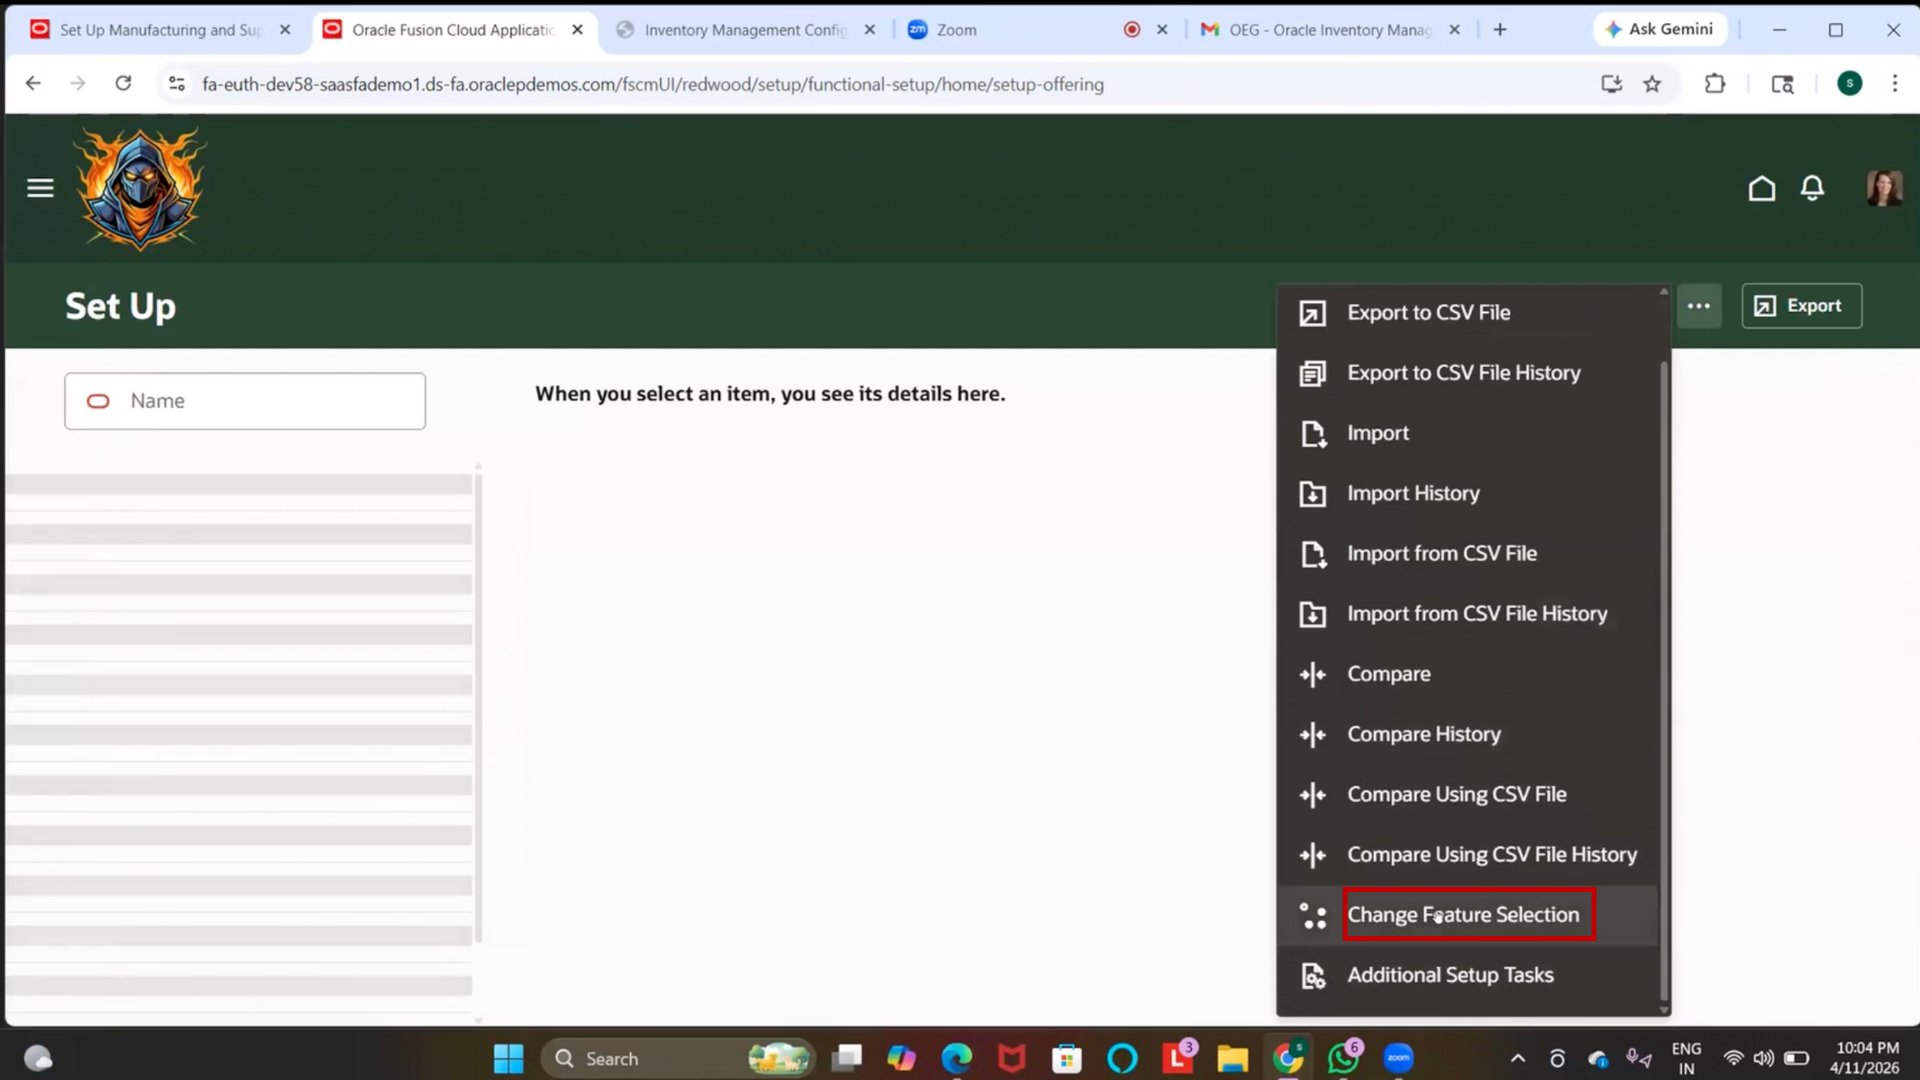This screenshot has width=1920, height=1080.
Task: Click Ask Gemini button
Action: 1660,30
